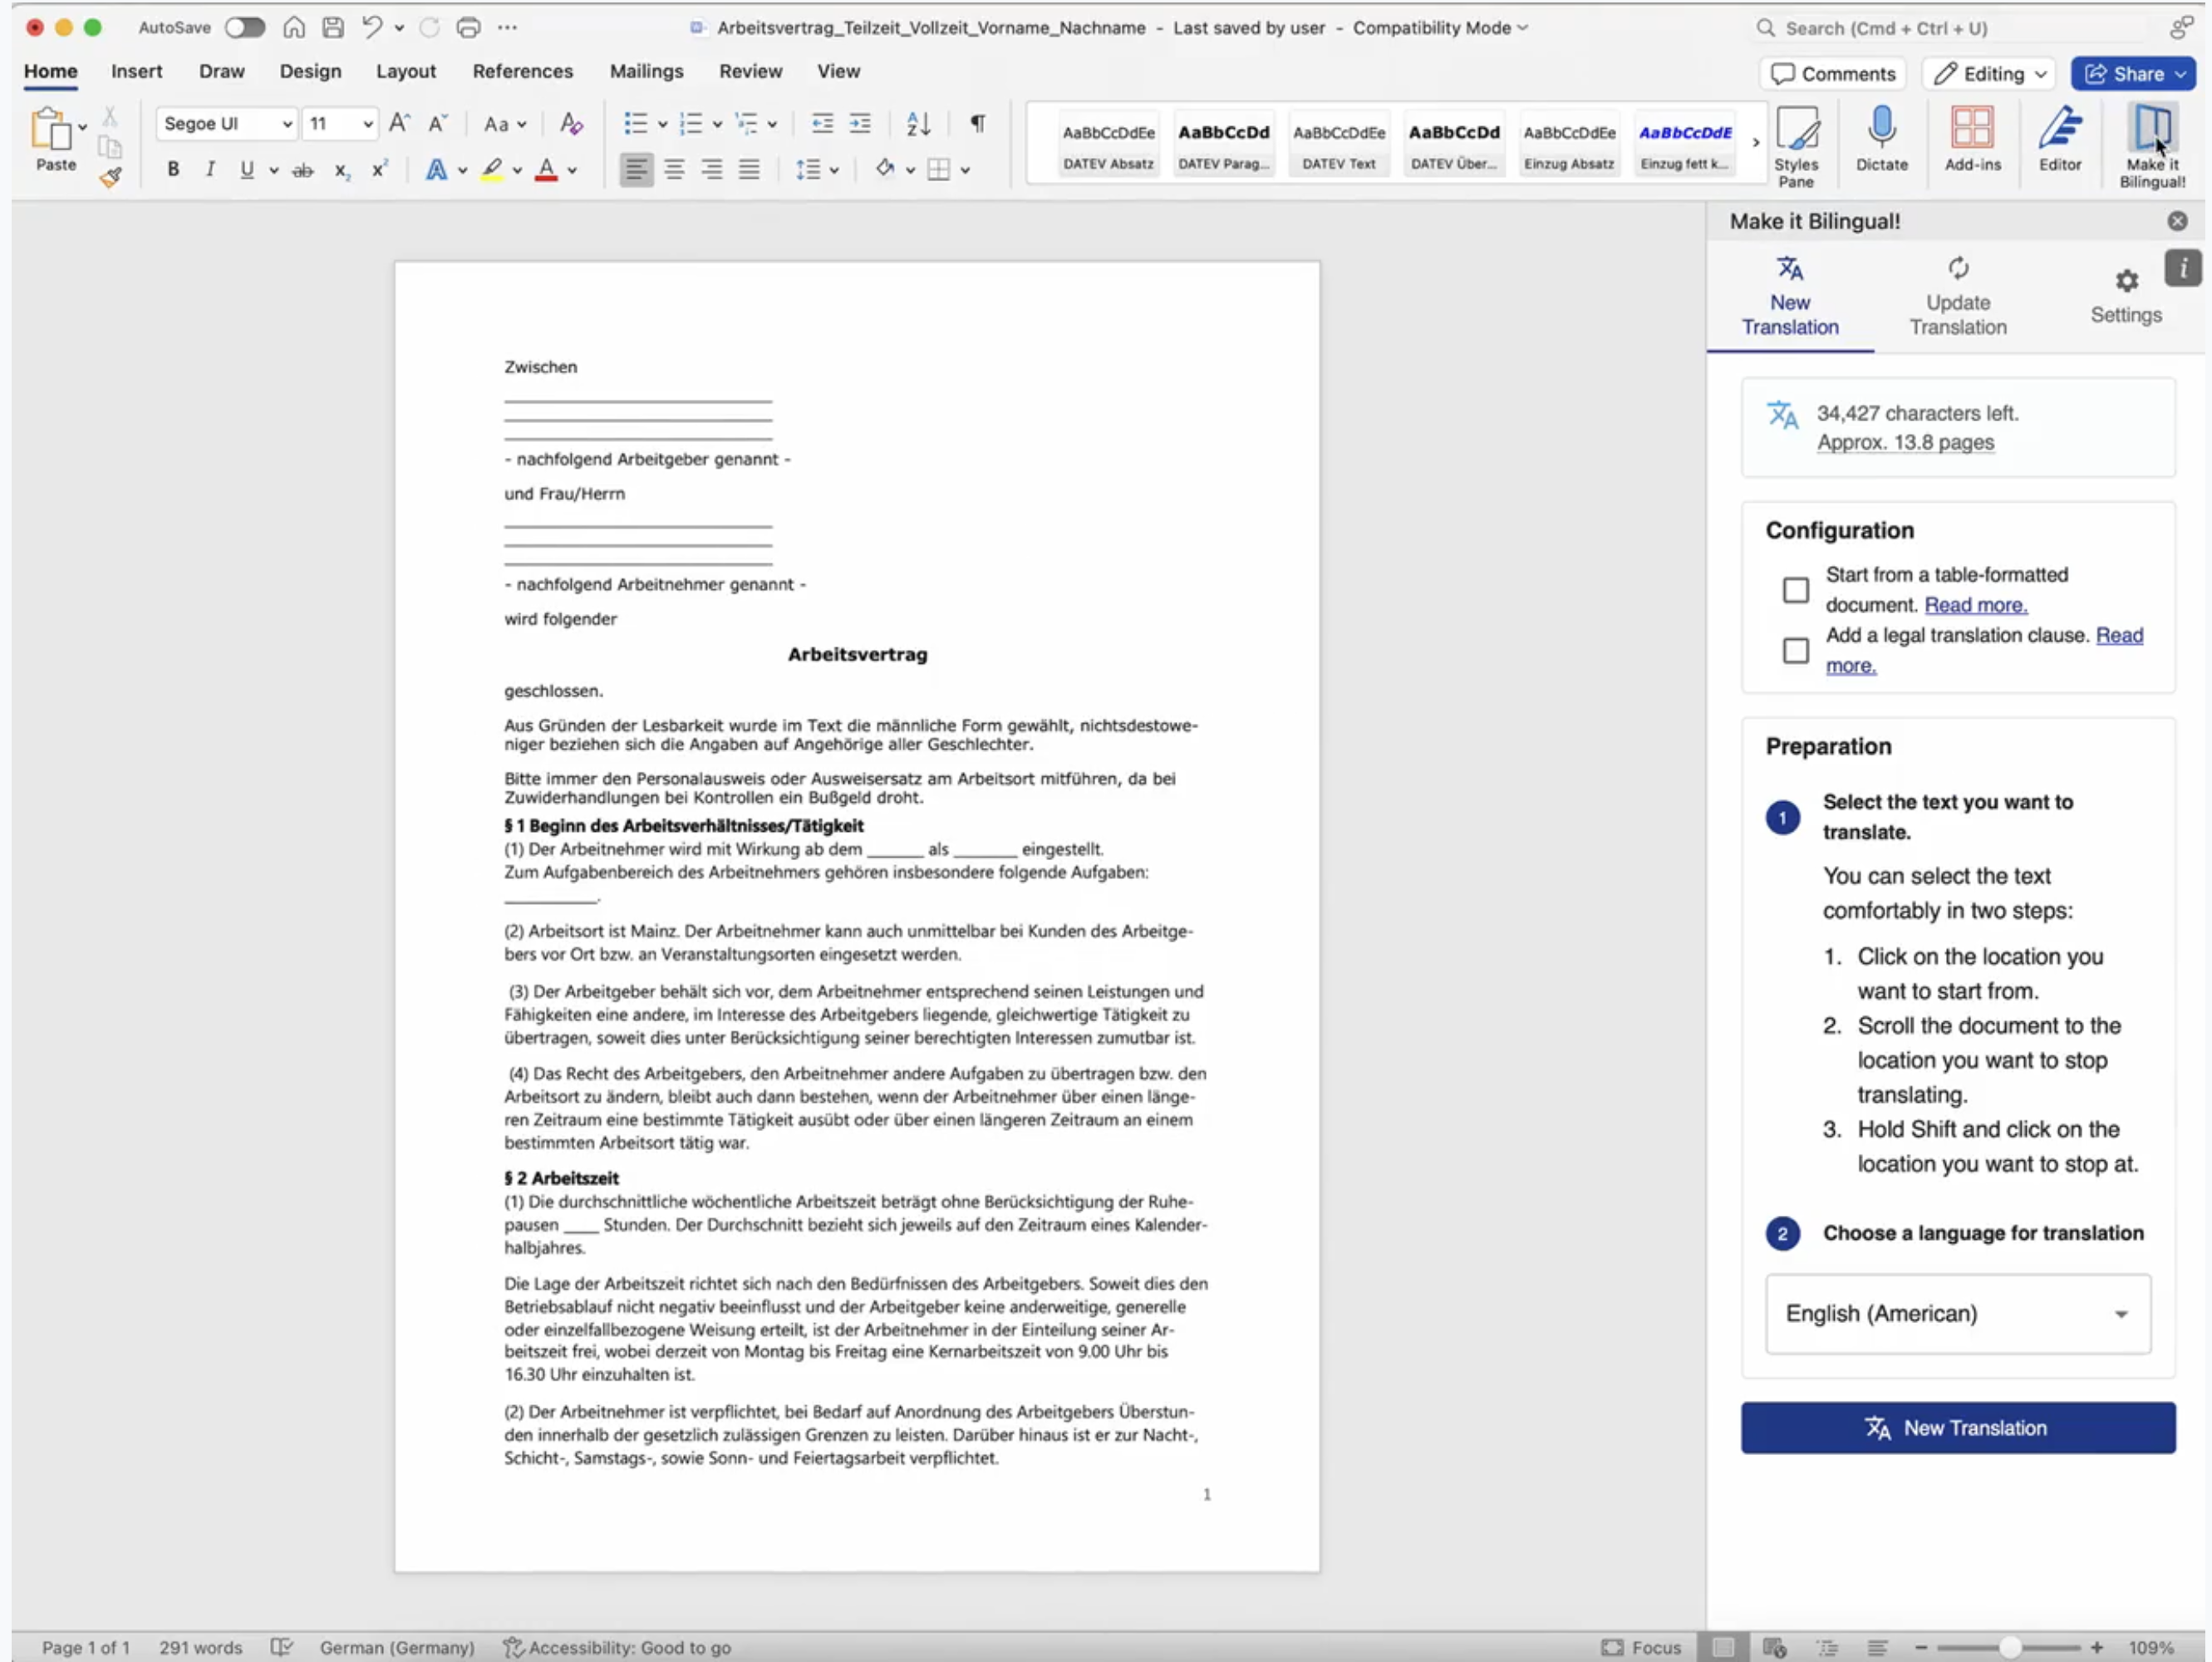Click the Format Painter brush icon
This screenshot has height=1662, width=2212.
[110, 178]
